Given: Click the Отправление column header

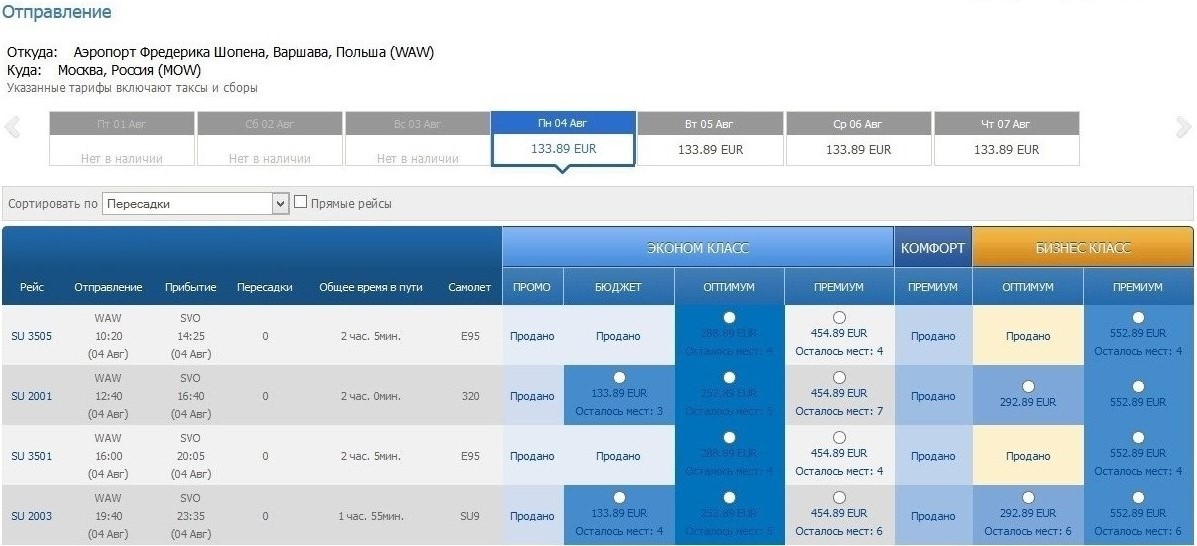Looking at the screenshot, I should tap(108, 288).
